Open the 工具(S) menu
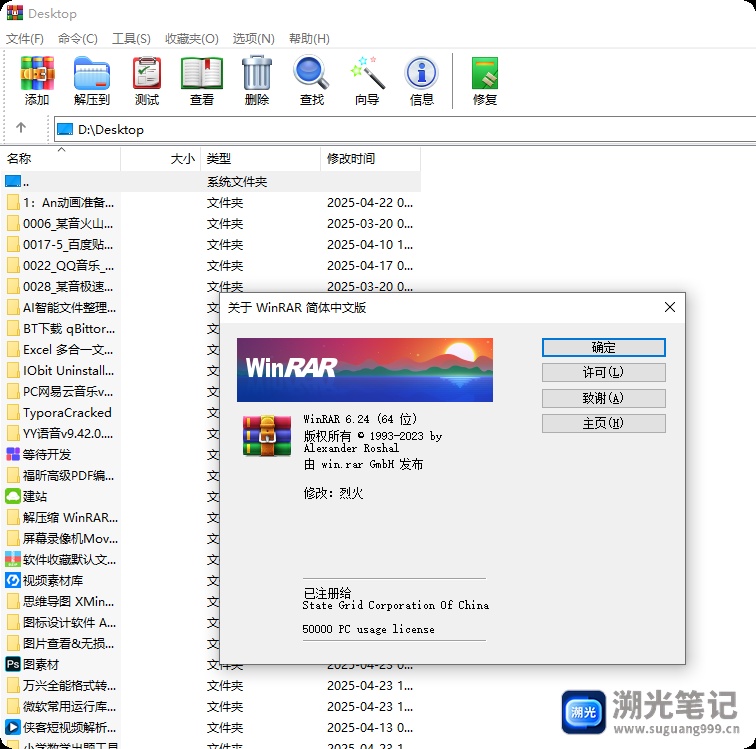Screen dimensions: 756x749 pyautogui.click(x=131, y=39)
